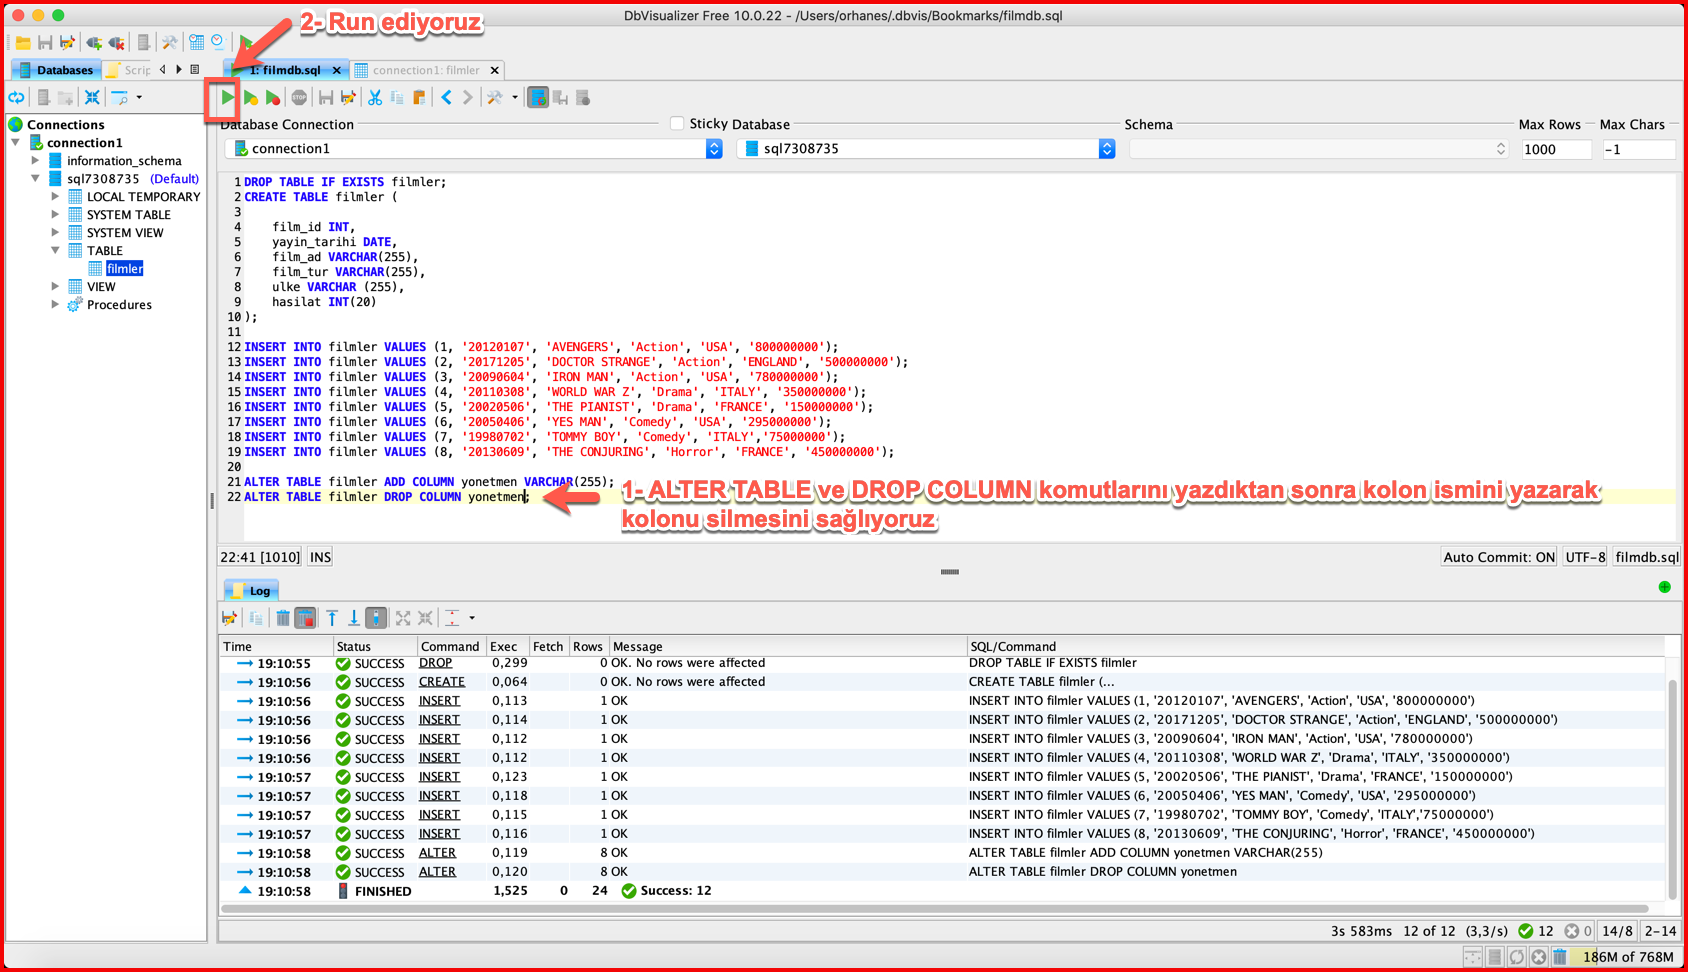
Task: Click the clock monitor icon in the main toolbar
Action: click(x=218, y=43)
